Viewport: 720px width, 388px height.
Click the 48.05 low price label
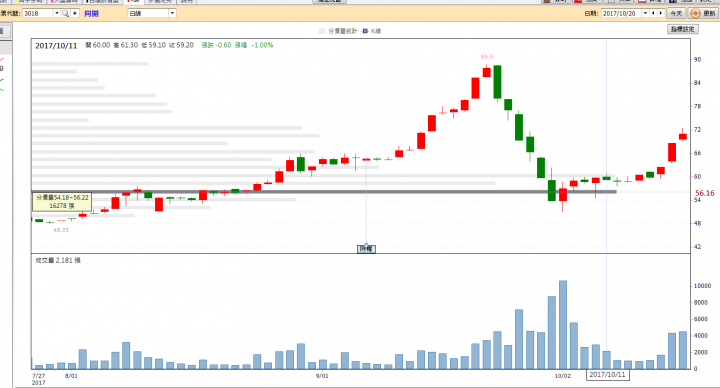point(61,230)
